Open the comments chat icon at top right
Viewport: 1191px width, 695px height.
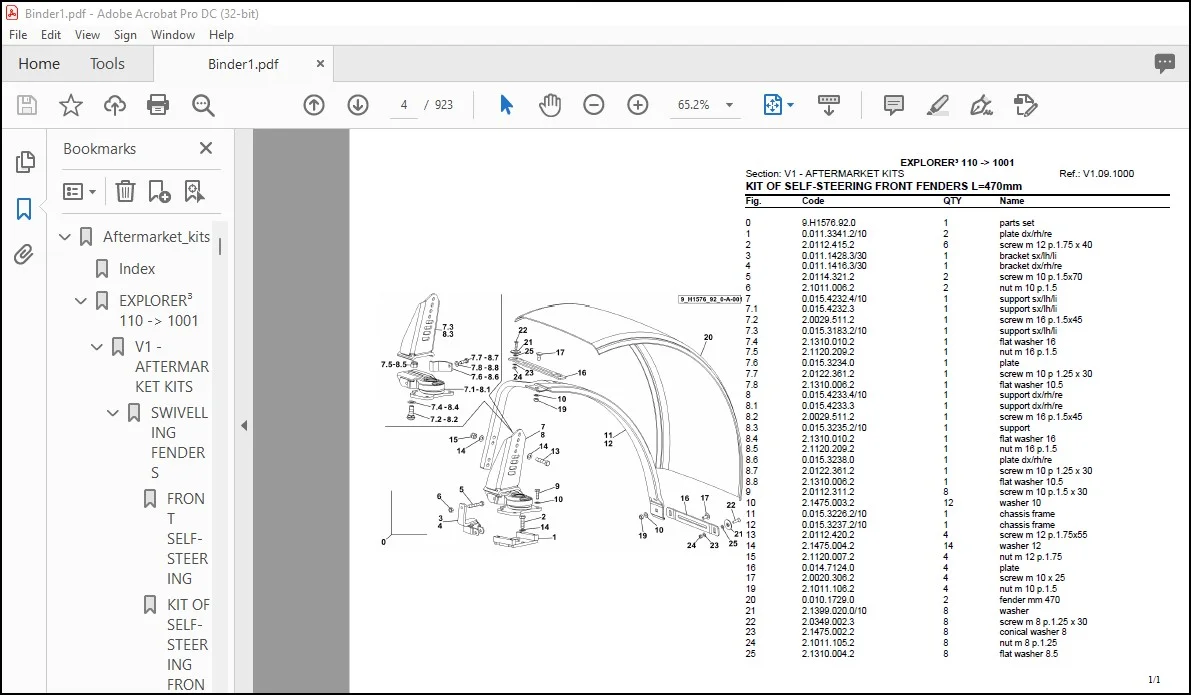1164,64
